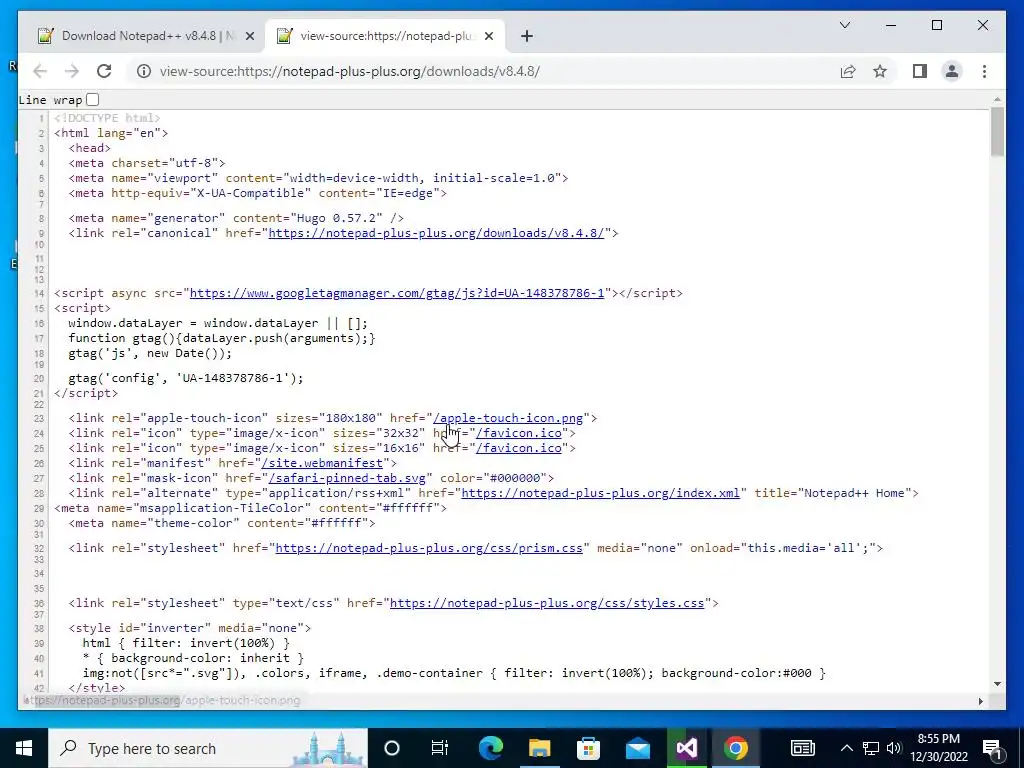Share this page icon
Viewport: 1024px width, 768px height.
tap(848, 71)
